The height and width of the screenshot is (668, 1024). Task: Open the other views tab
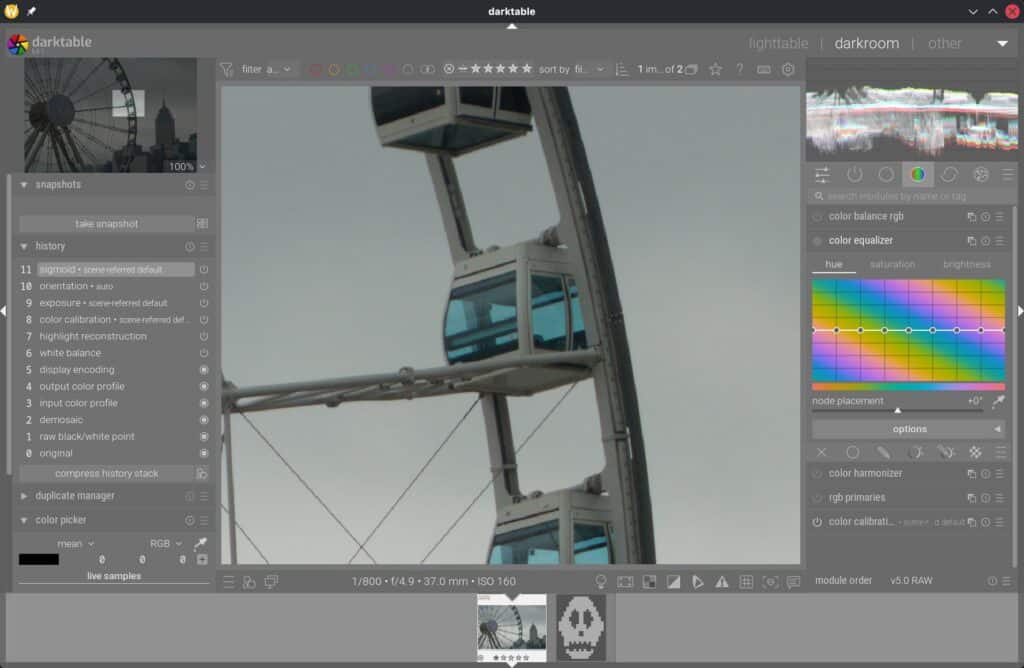point(944,44)
